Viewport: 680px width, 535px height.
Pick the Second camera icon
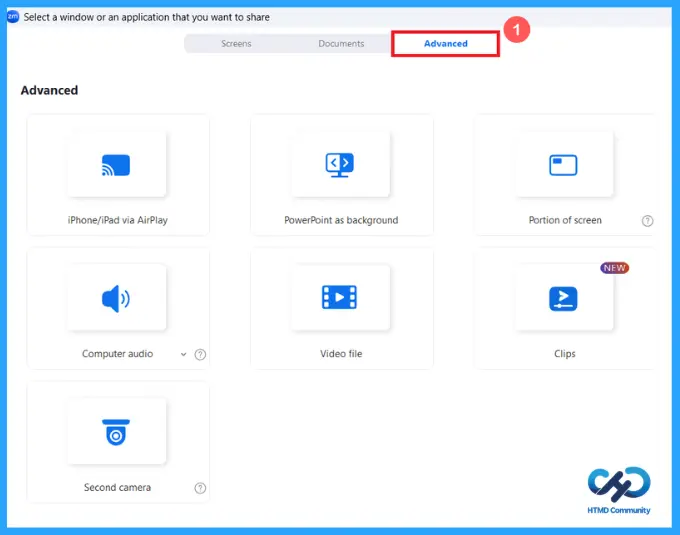point(116,432)
